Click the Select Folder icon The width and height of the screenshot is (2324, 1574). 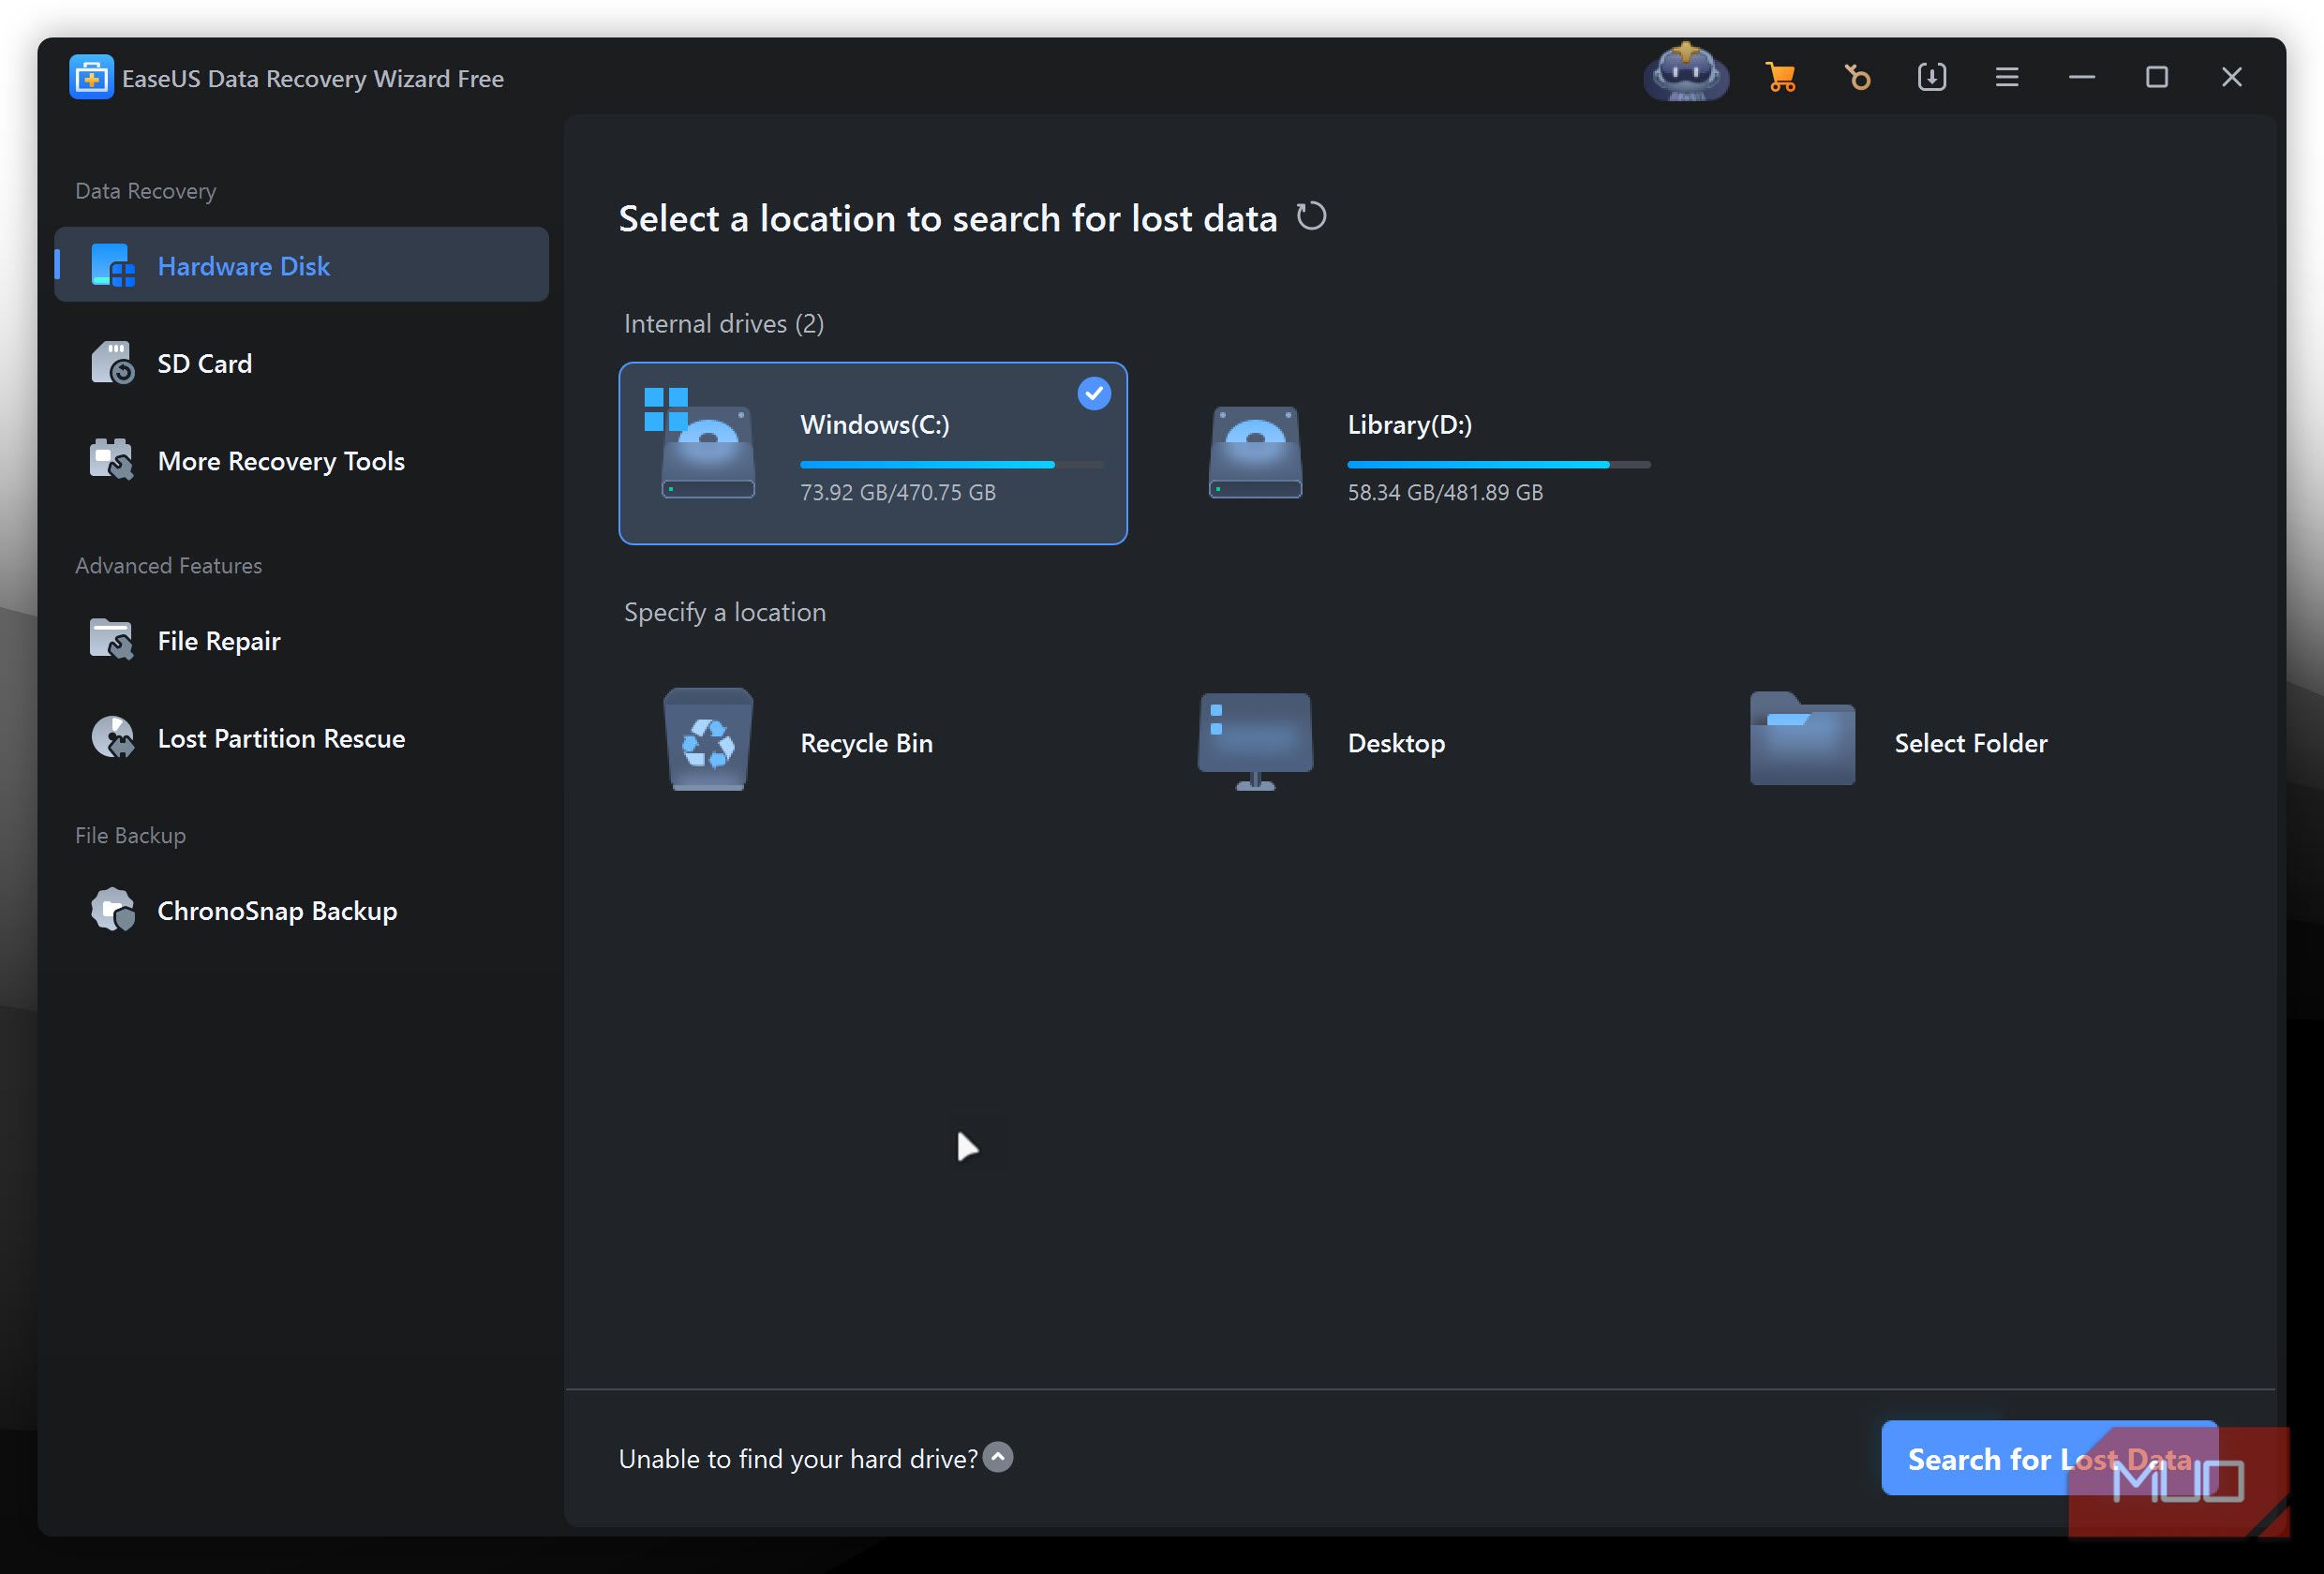click(1802, 738)
